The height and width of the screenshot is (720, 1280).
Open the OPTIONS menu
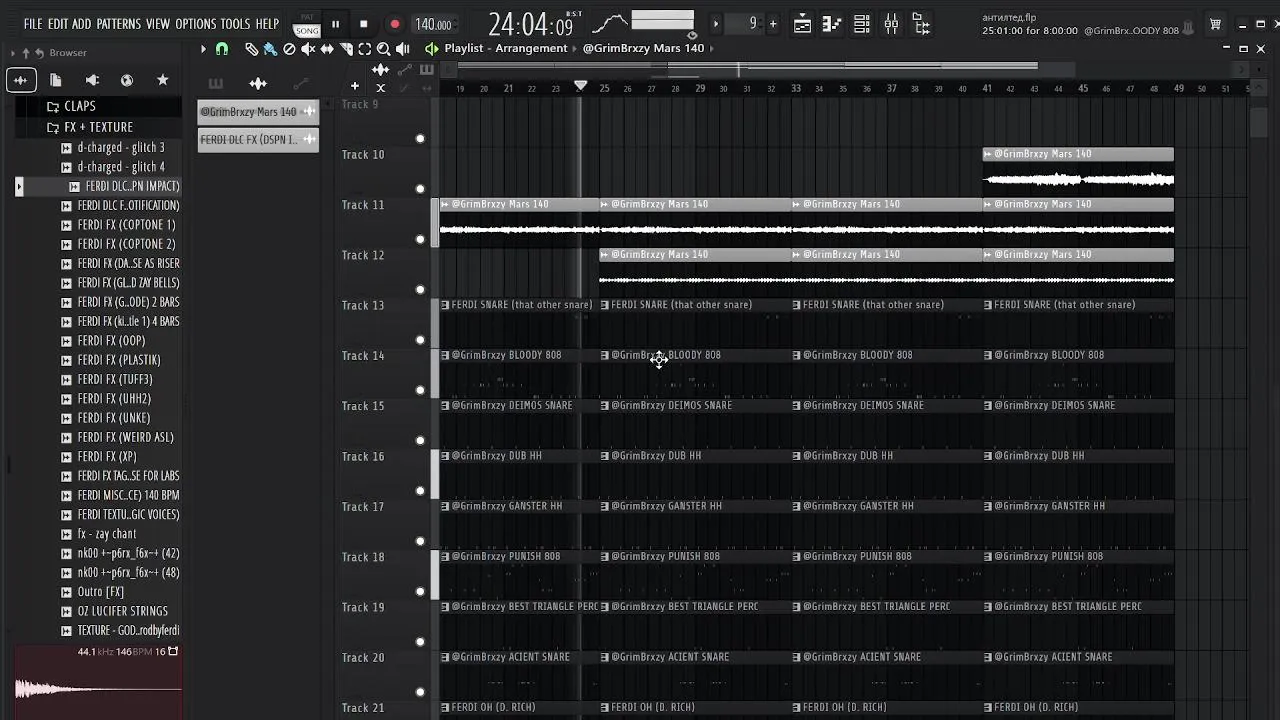point(196,24)
